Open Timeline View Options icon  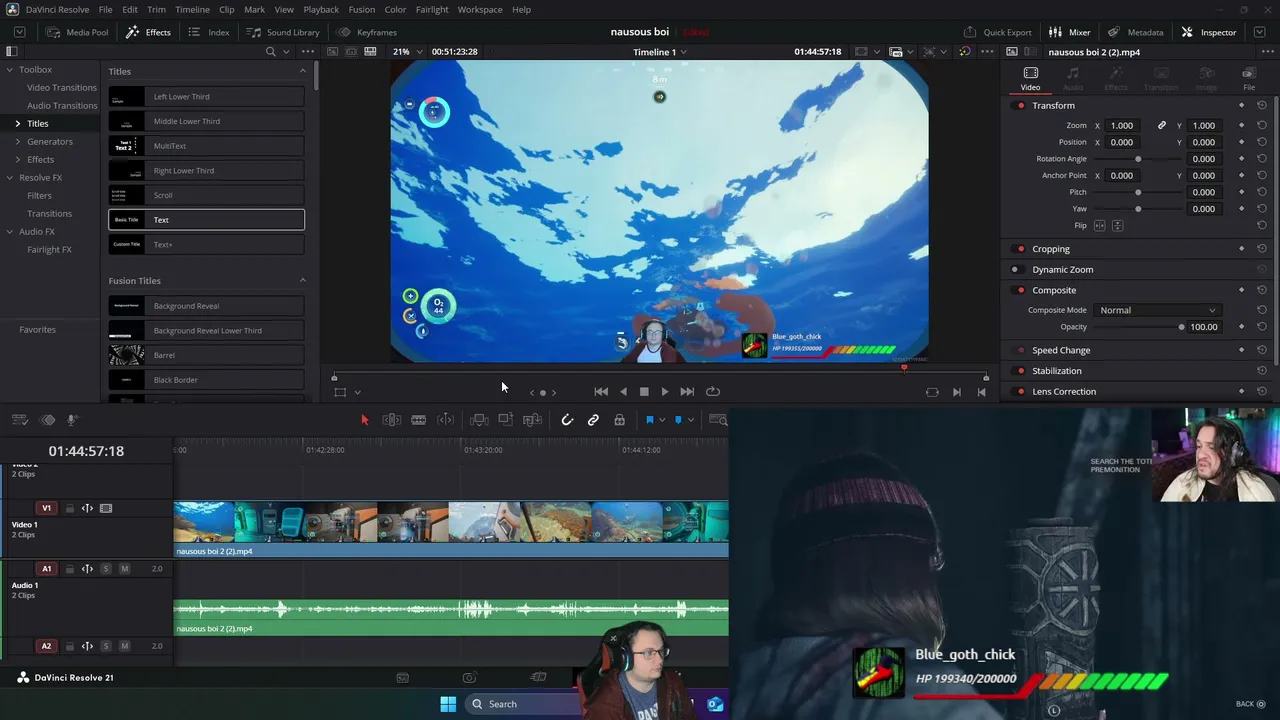pyautogui.click(x=19, y=420)
